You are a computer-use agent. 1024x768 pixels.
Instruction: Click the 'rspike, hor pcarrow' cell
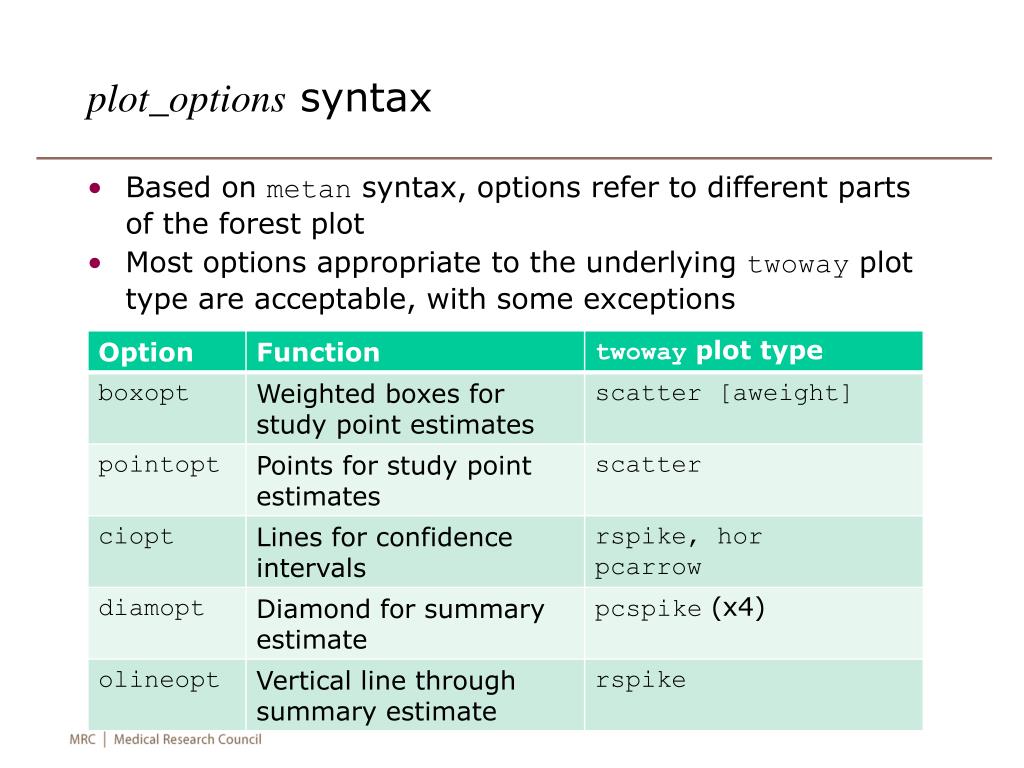click(x=754, y=551)
